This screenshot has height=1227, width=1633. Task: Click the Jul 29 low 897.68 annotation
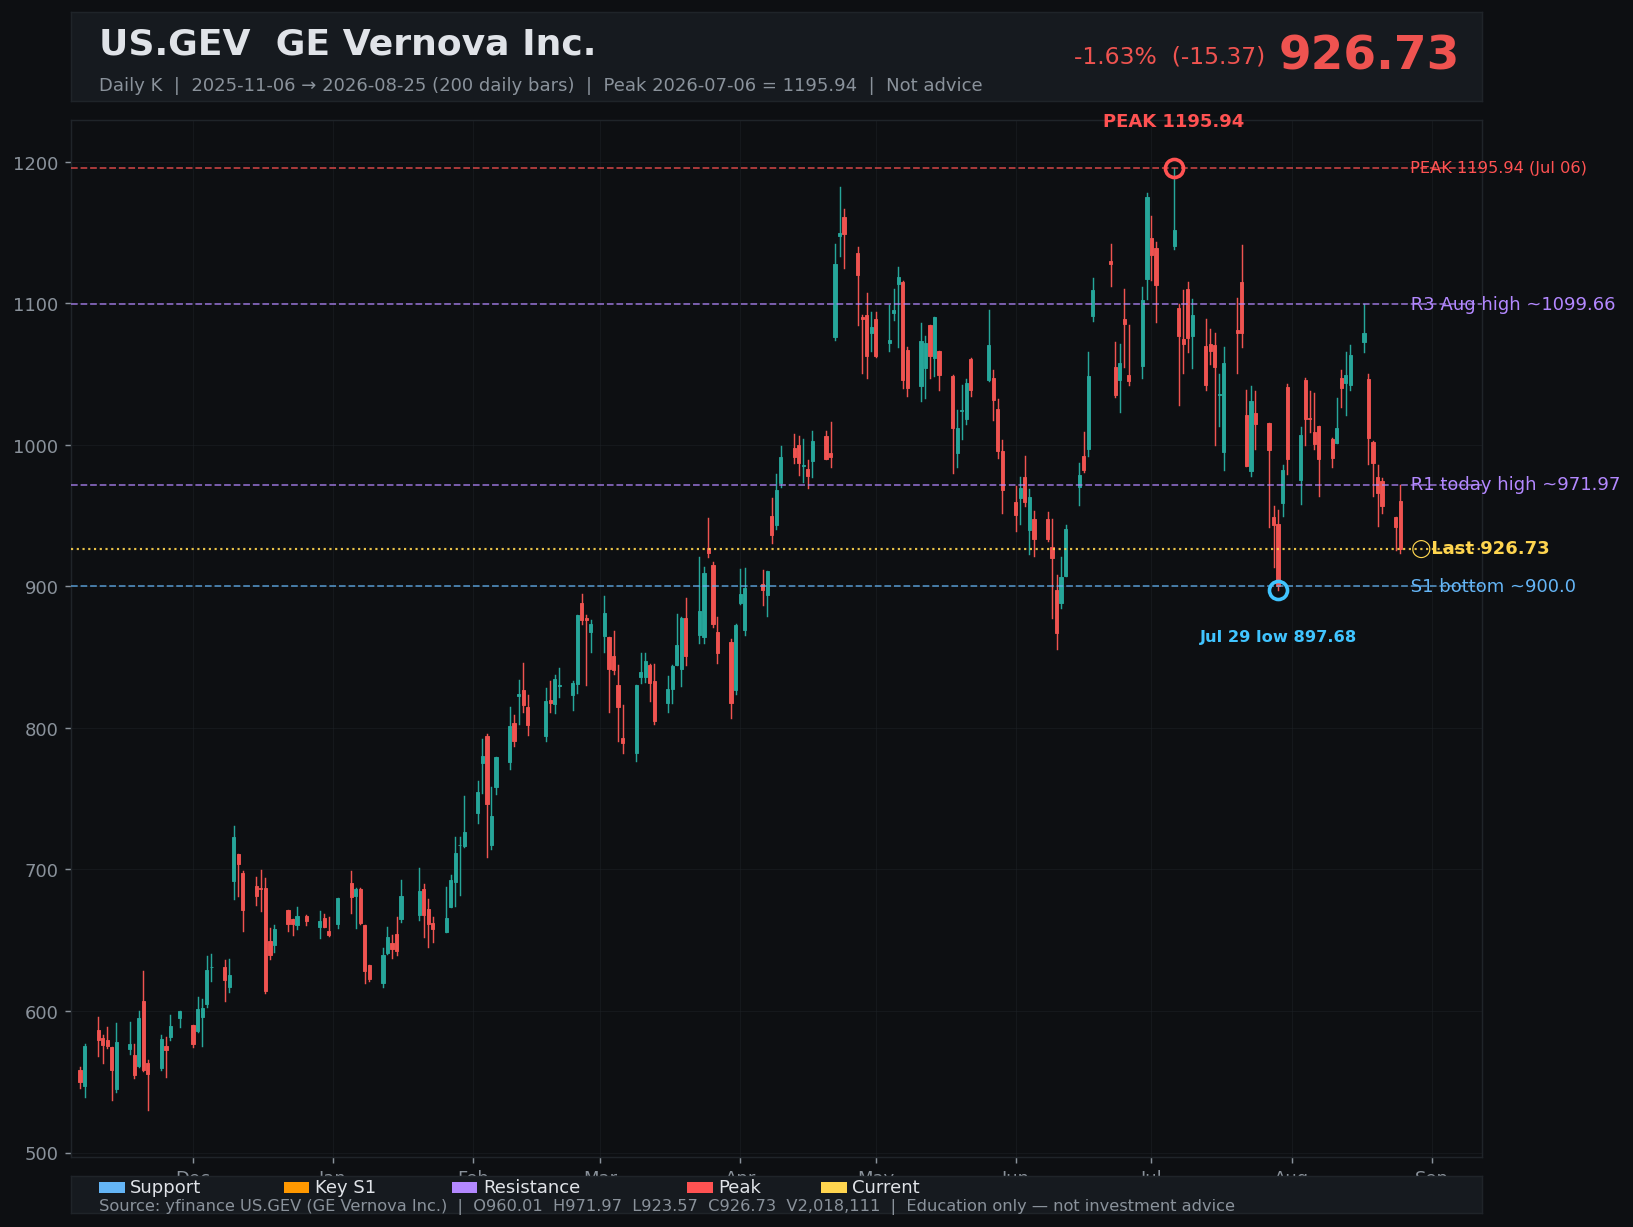tap(1278, 637)
